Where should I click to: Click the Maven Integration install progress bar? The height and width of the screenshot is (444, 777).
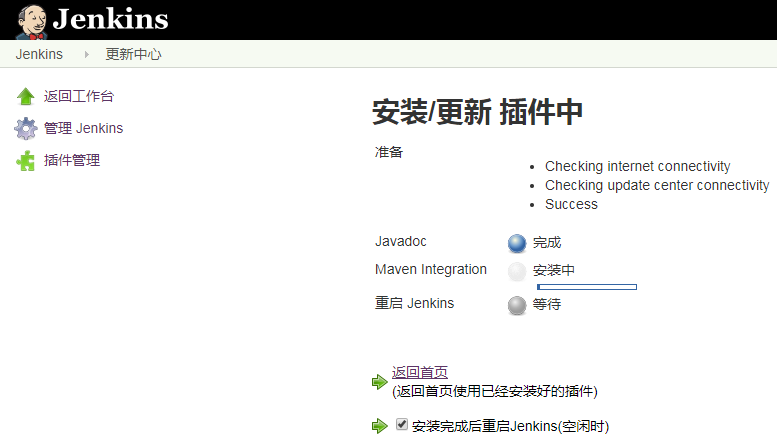point(587,287)
